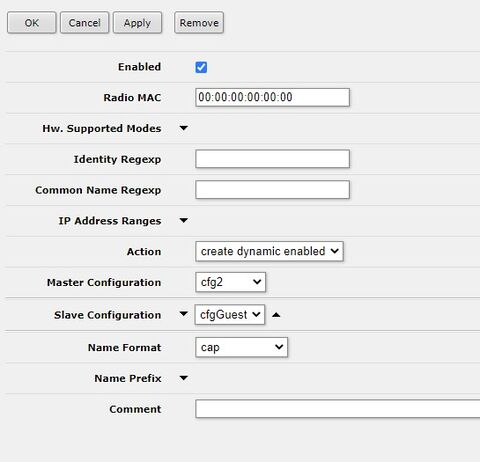
Task: Click the Apply button
Action: (137, 23)
